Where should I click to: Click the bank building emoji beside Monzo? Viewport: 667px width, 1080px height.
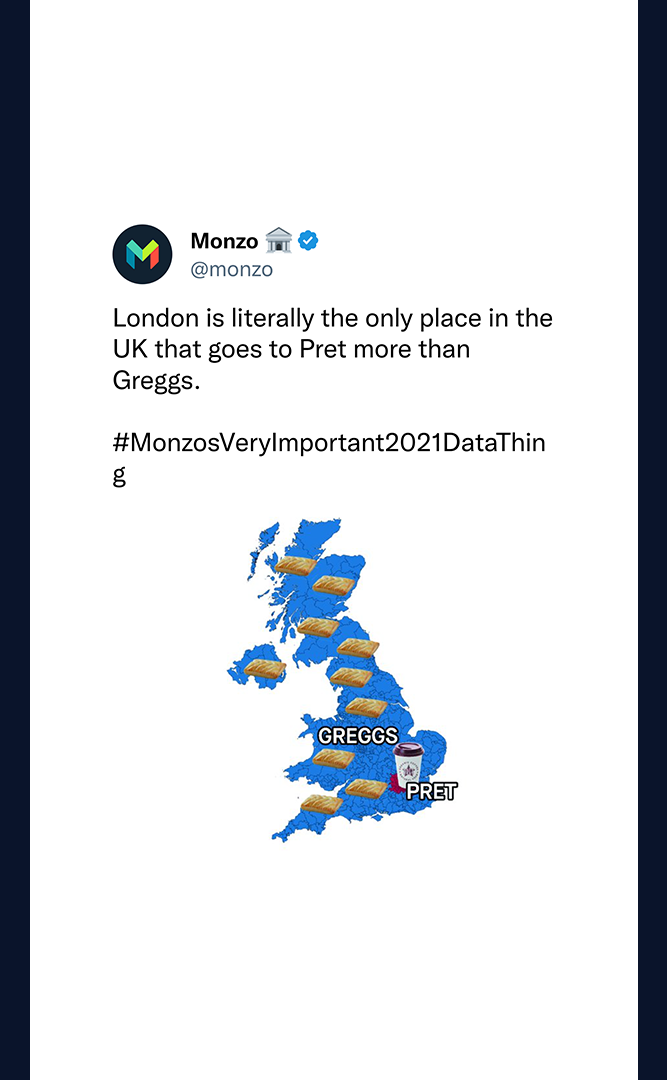278,241
